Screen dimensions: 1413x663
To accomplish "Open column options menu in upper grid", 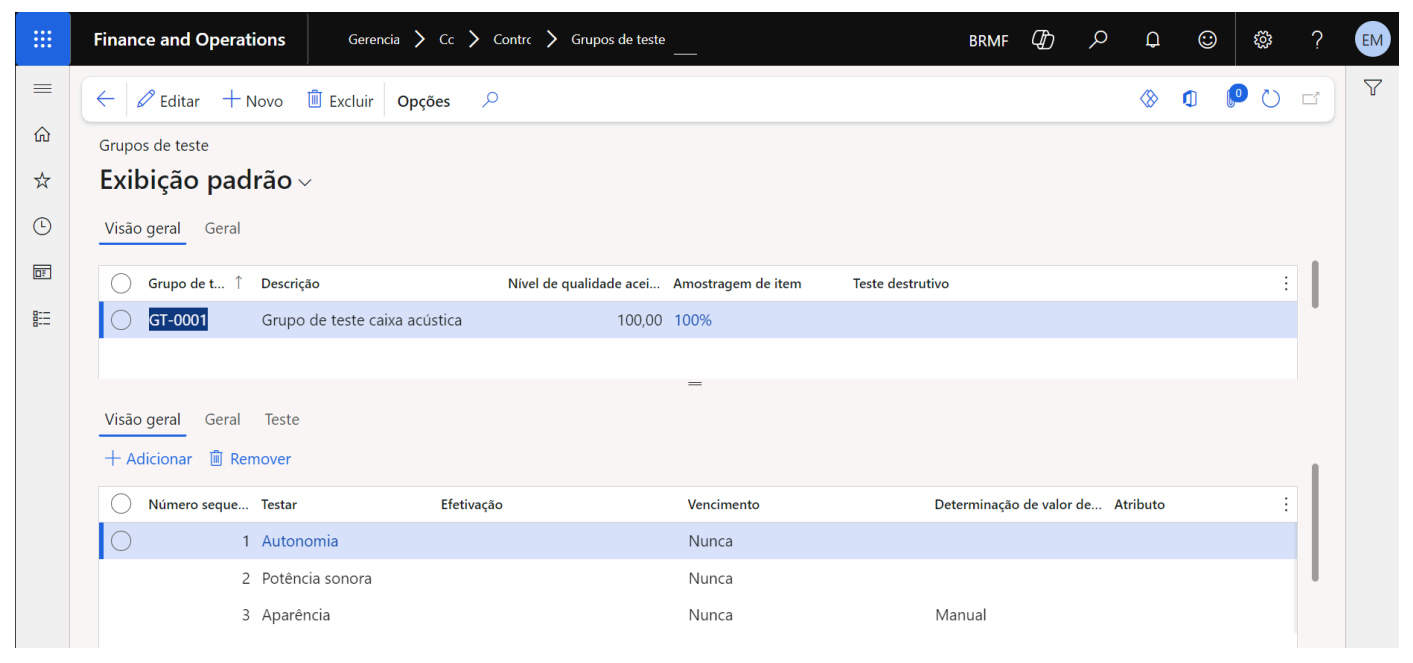I will 1286,283.
